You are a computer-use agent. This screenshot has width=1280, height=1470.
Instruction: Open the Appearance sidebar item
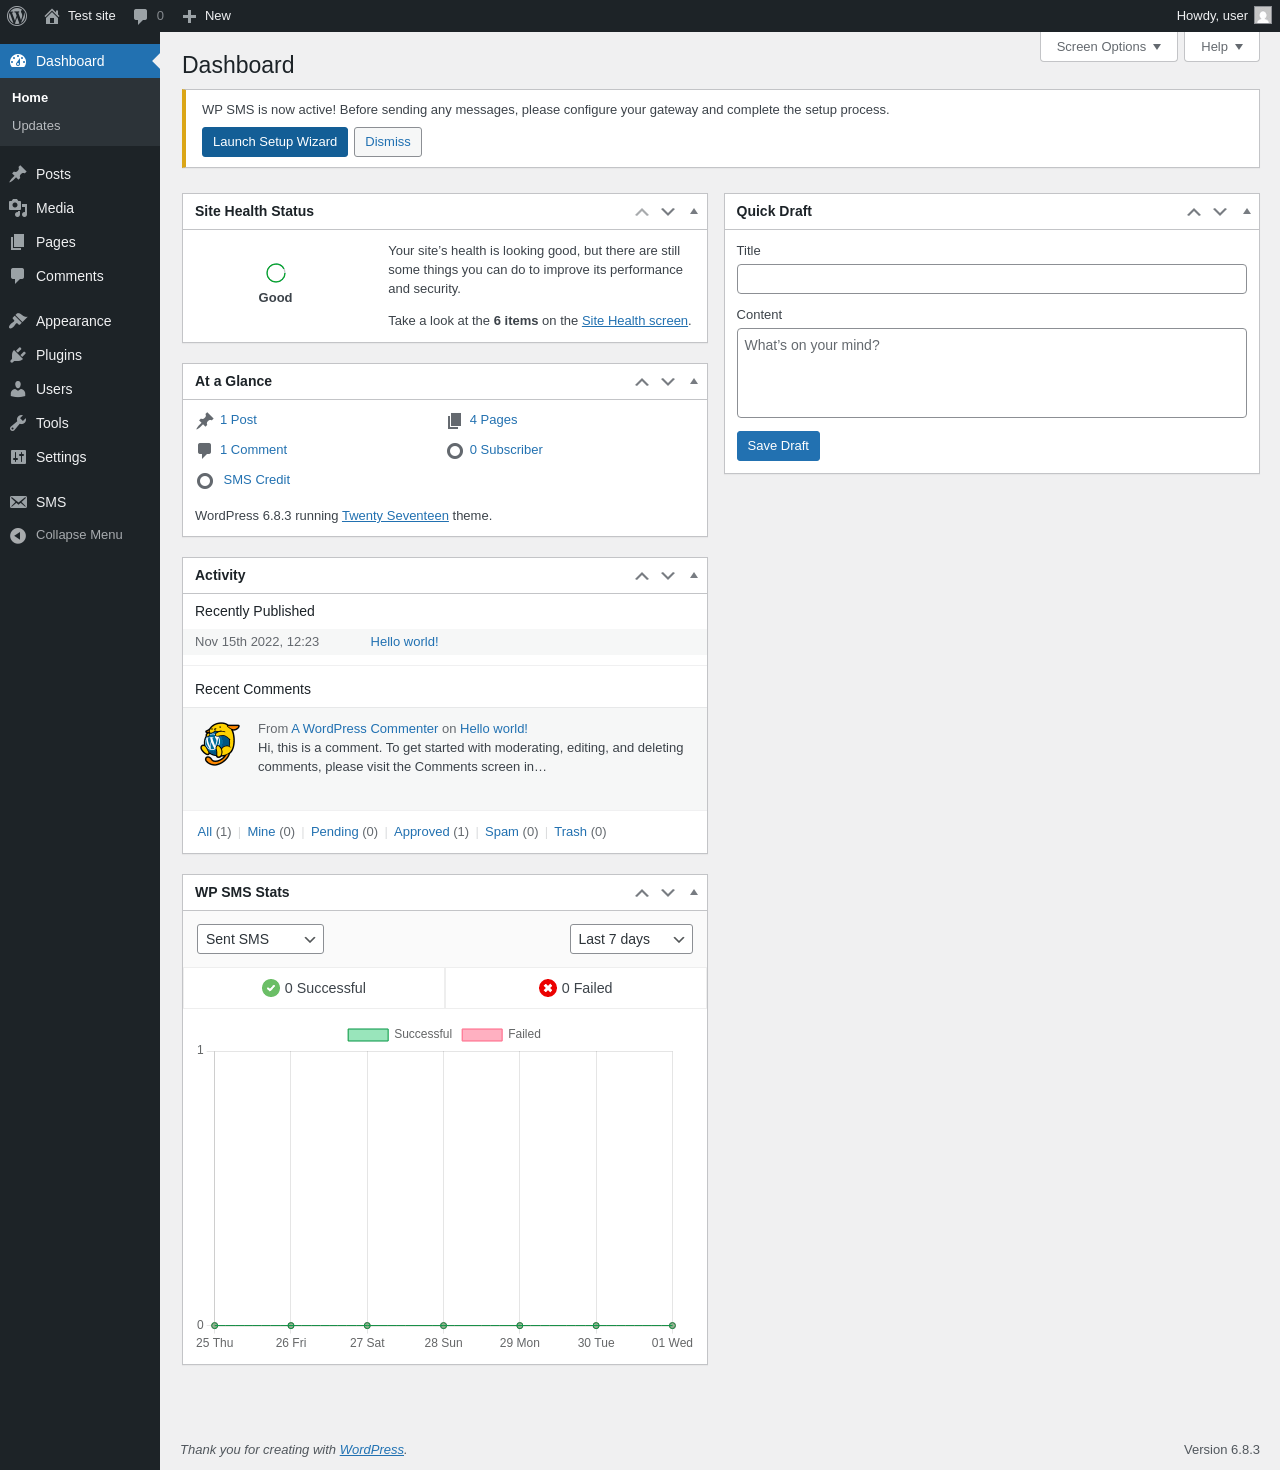coord(73,321)
